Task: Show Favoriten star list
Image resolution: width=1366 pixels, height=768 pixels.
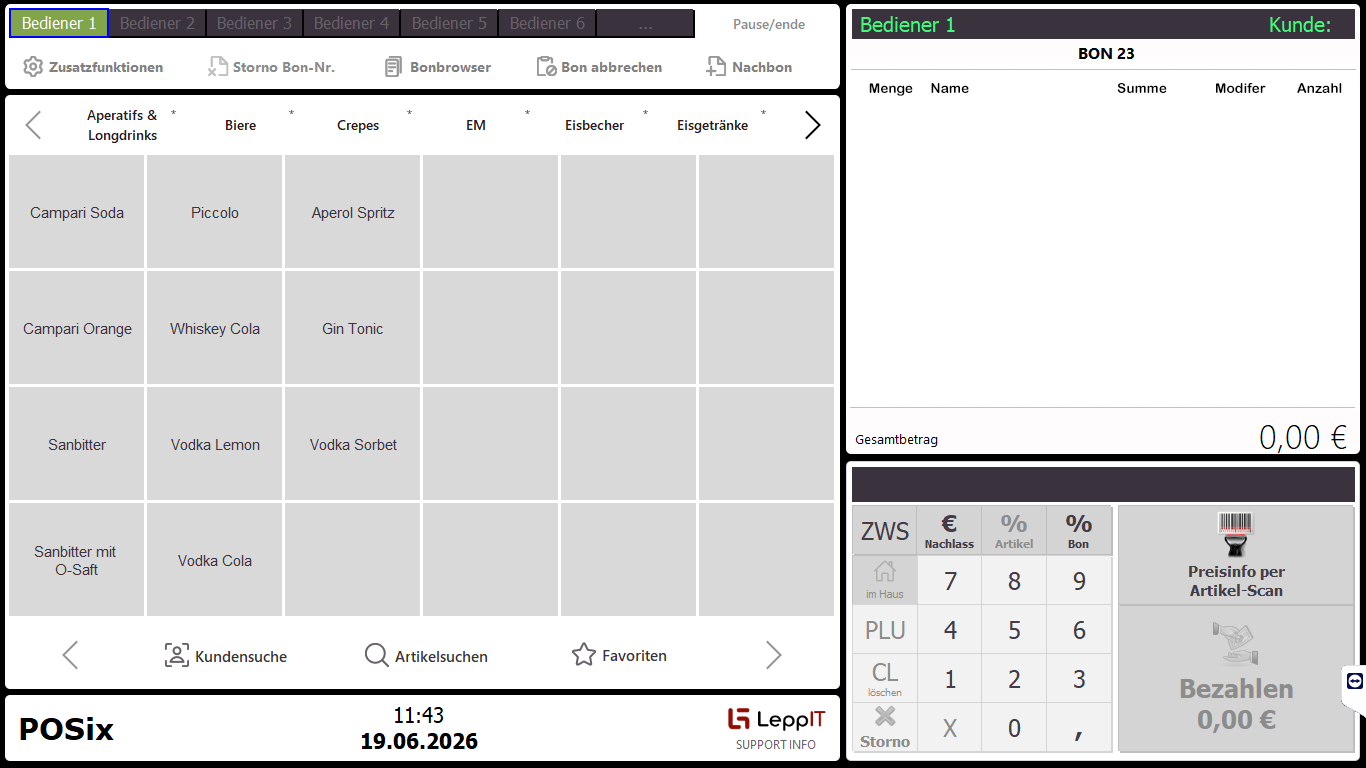Action: [x=619, y=655]
